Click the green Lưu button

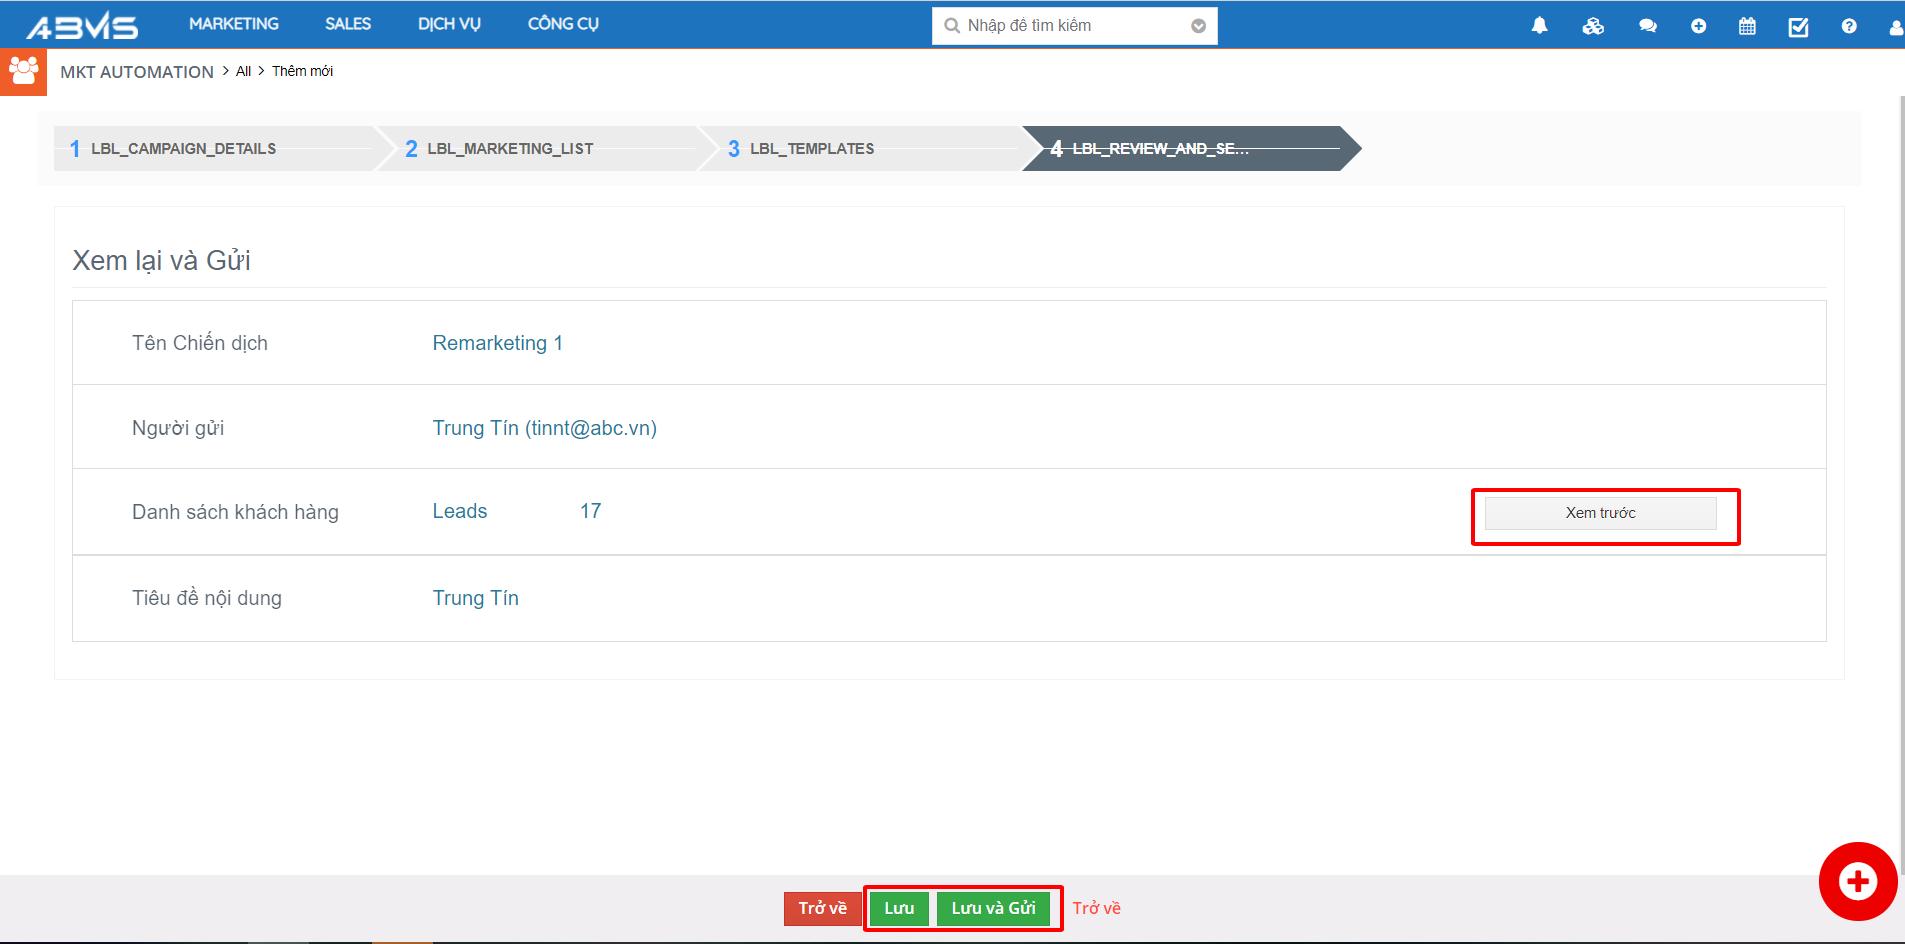click(x=898, y=908)
